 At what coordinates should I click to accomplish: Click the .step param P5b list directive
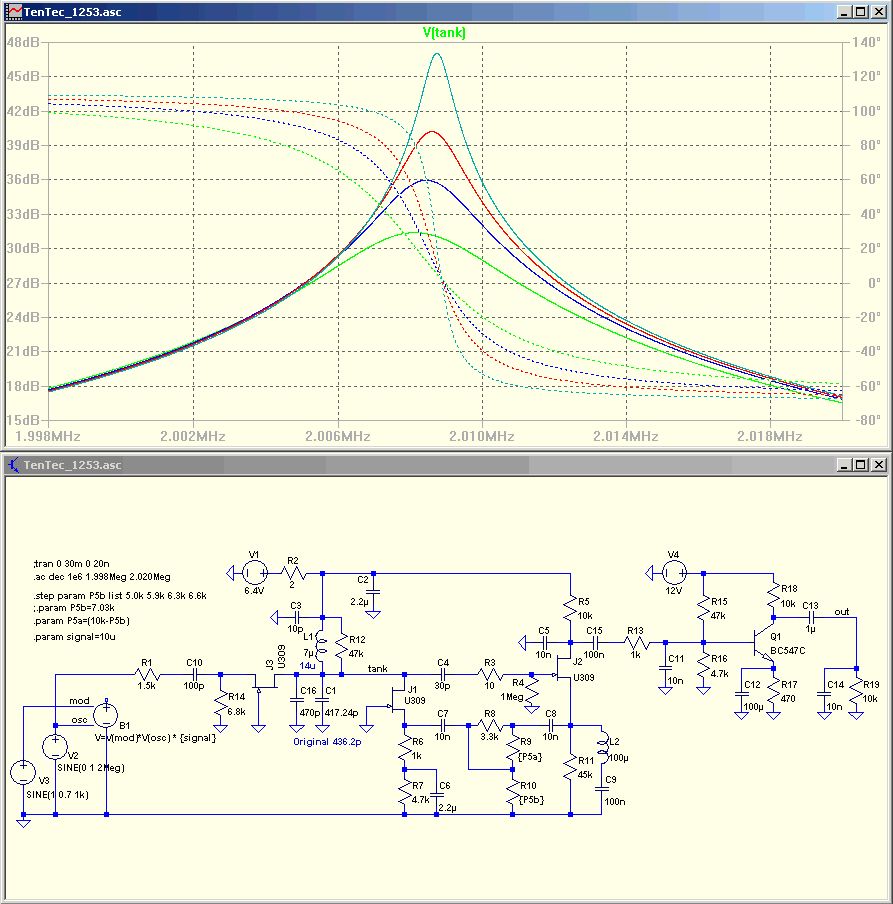coord(119,596)
